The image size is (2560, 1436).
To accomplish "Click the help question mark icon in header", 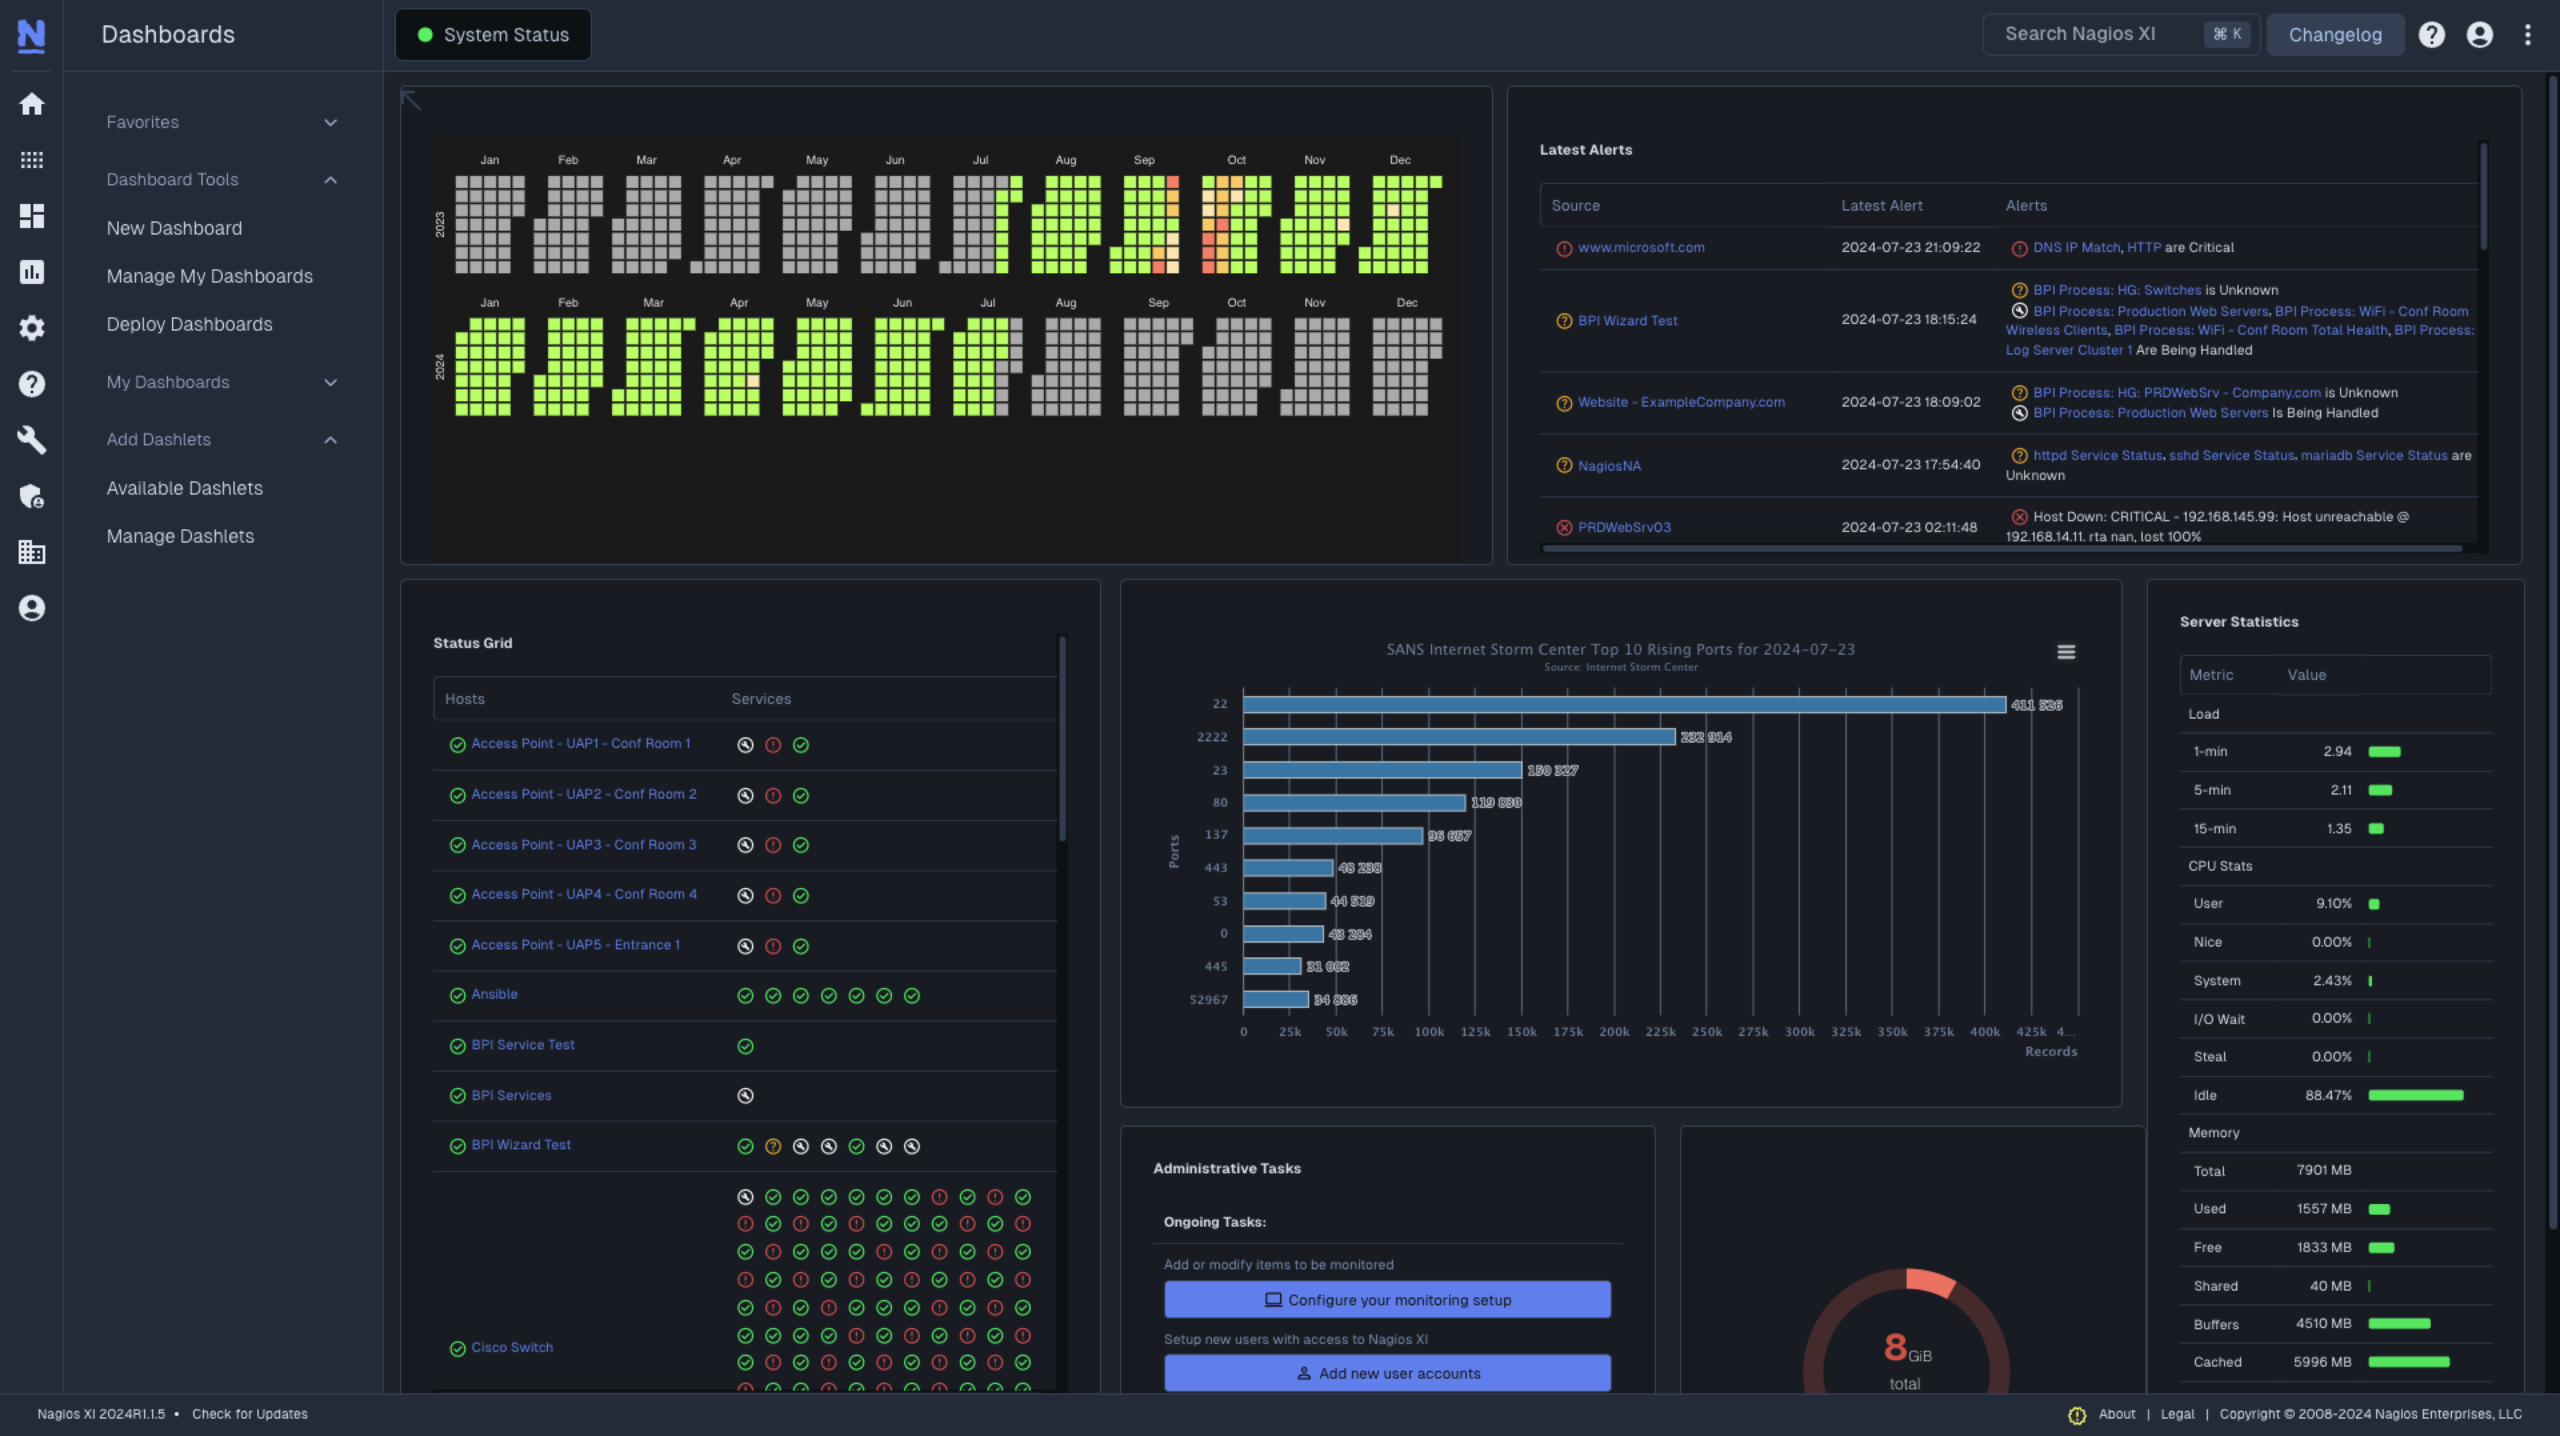I will [2433, 34].
